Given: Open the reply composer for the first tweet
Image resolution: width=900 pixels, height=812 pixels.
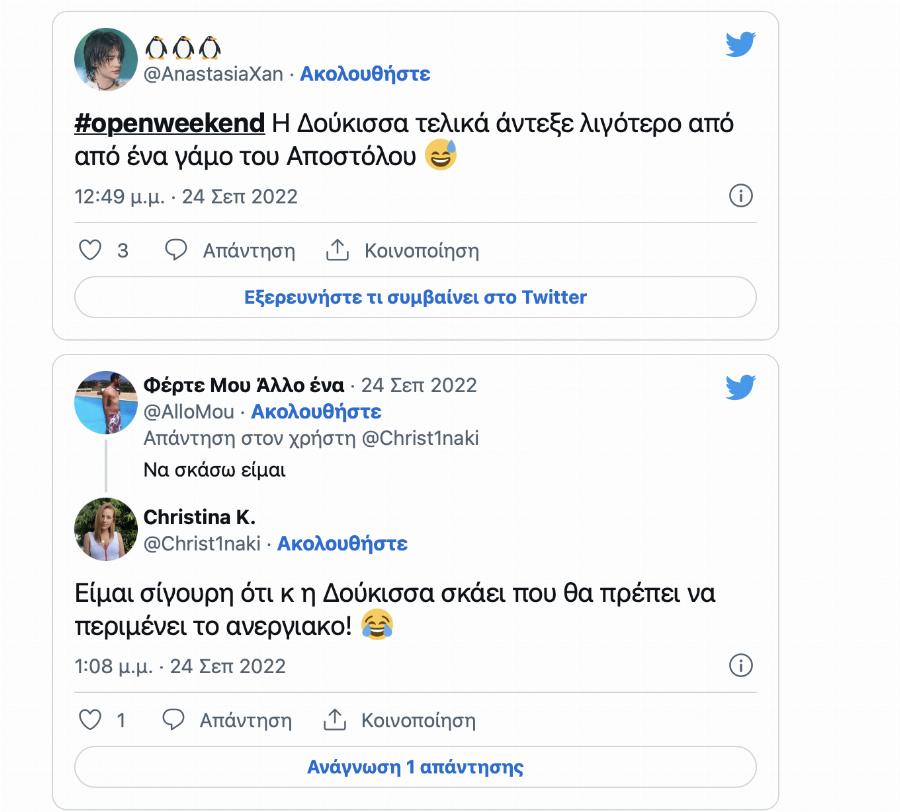Looking at the screenshot, I should 178,251.
